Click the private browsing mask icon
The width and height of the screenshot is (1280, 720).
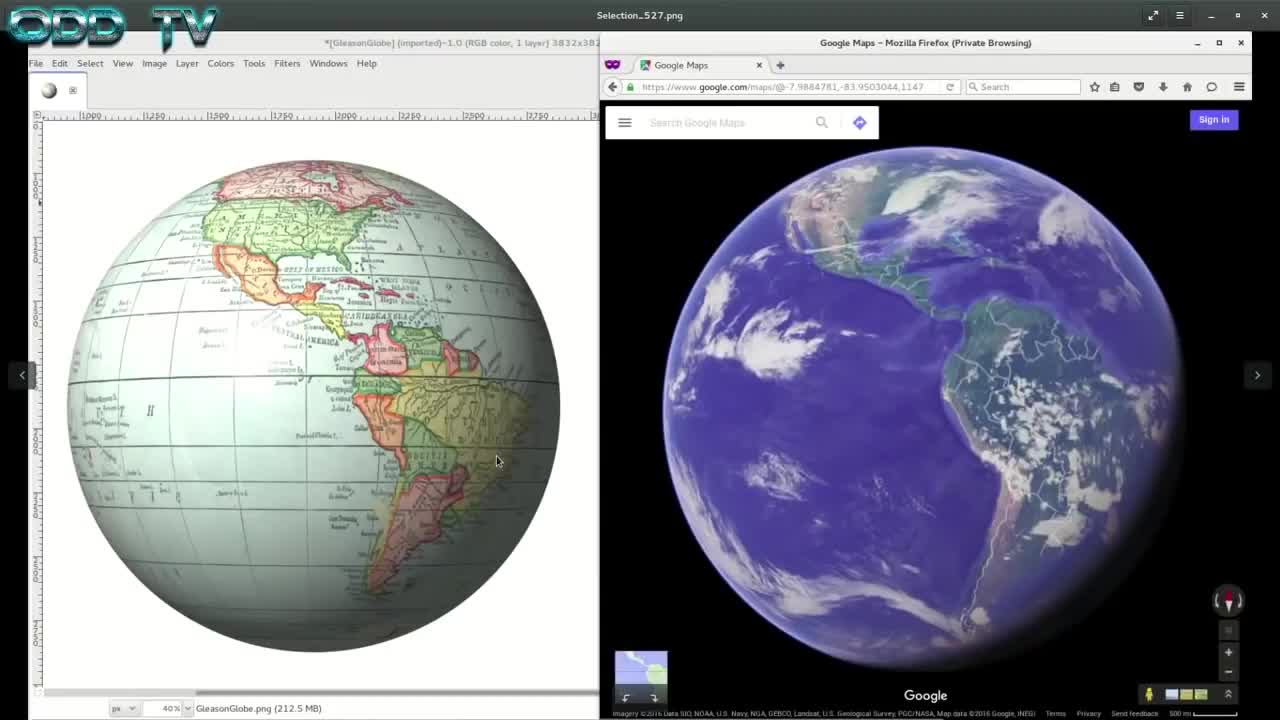tap(613, 65)
